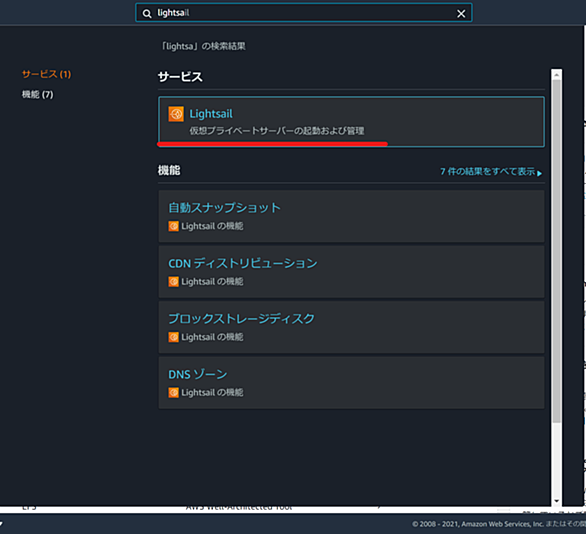Click the Lightsail service orange icon
The height and width of the screenshot is (534, 586).
[x=176, y=114]
